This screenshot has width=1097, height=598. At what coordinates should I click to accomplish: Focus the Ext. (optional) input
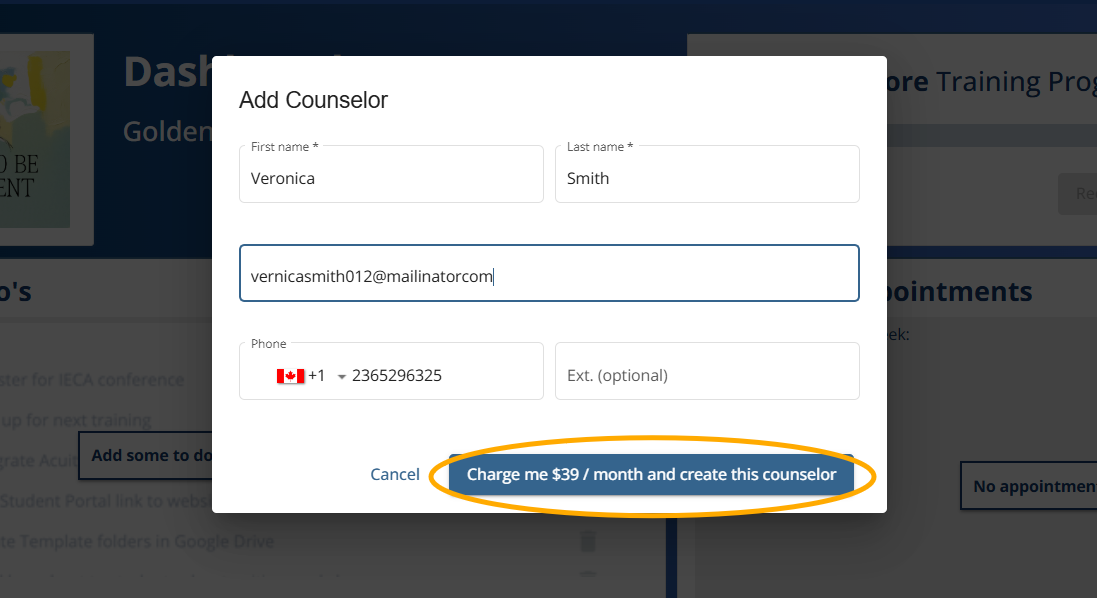[x=707, y=376]
